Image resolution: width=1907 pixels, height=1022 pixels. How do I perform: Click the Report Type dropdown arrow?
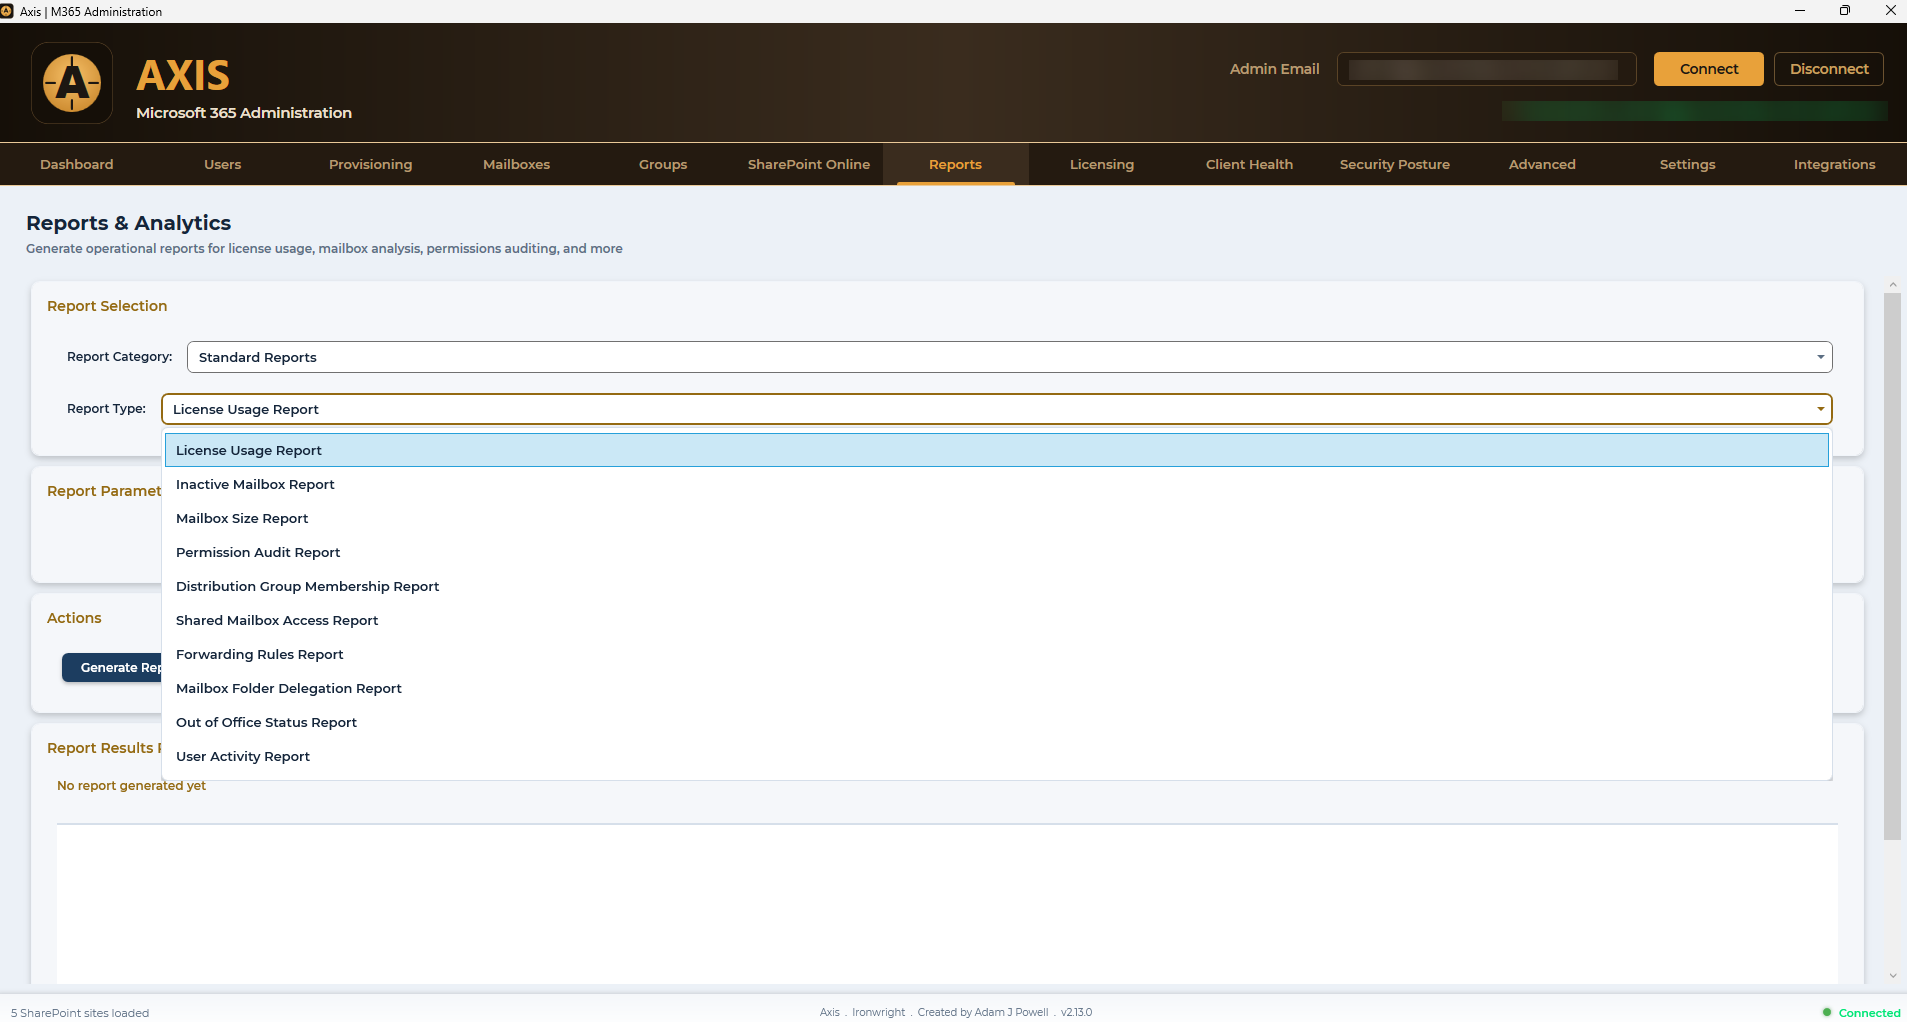pos(1820,409)
